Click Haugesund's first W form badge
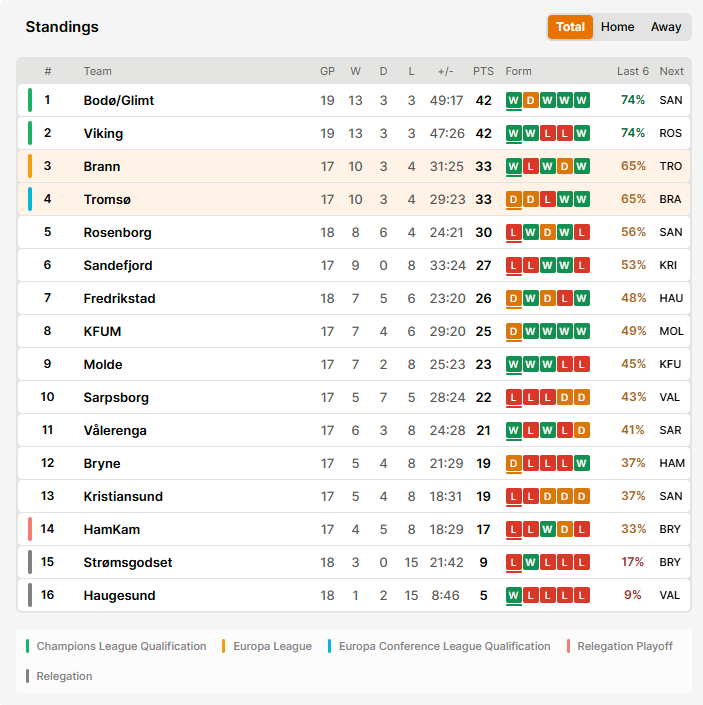 (514, 595)
